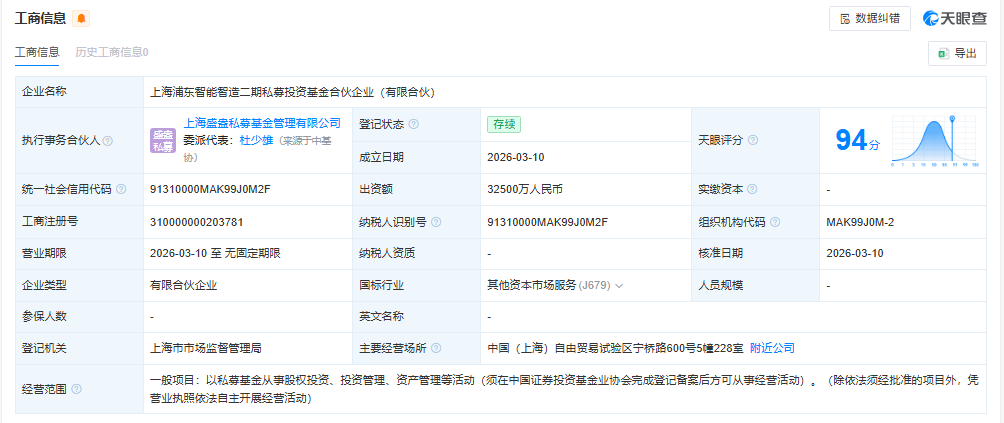This screenshot has width=1004, height=423.
Task: Click help icon next to 纳税人识别号
Action: pos(436,222)
